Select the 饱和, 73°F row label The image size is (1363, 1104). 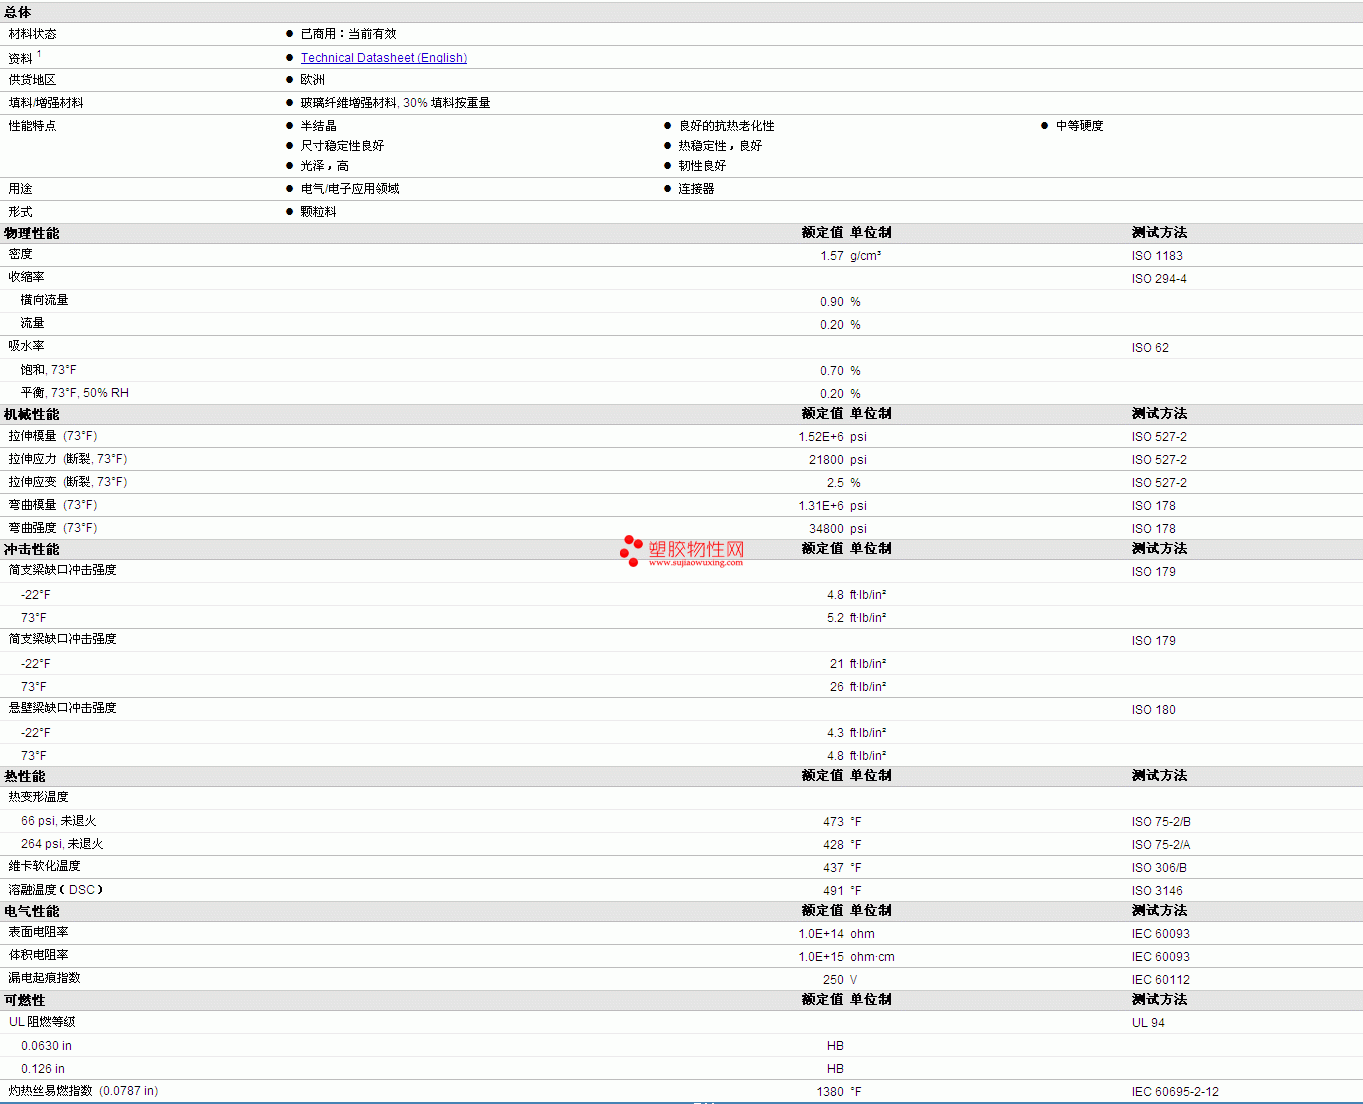(49, 370)
